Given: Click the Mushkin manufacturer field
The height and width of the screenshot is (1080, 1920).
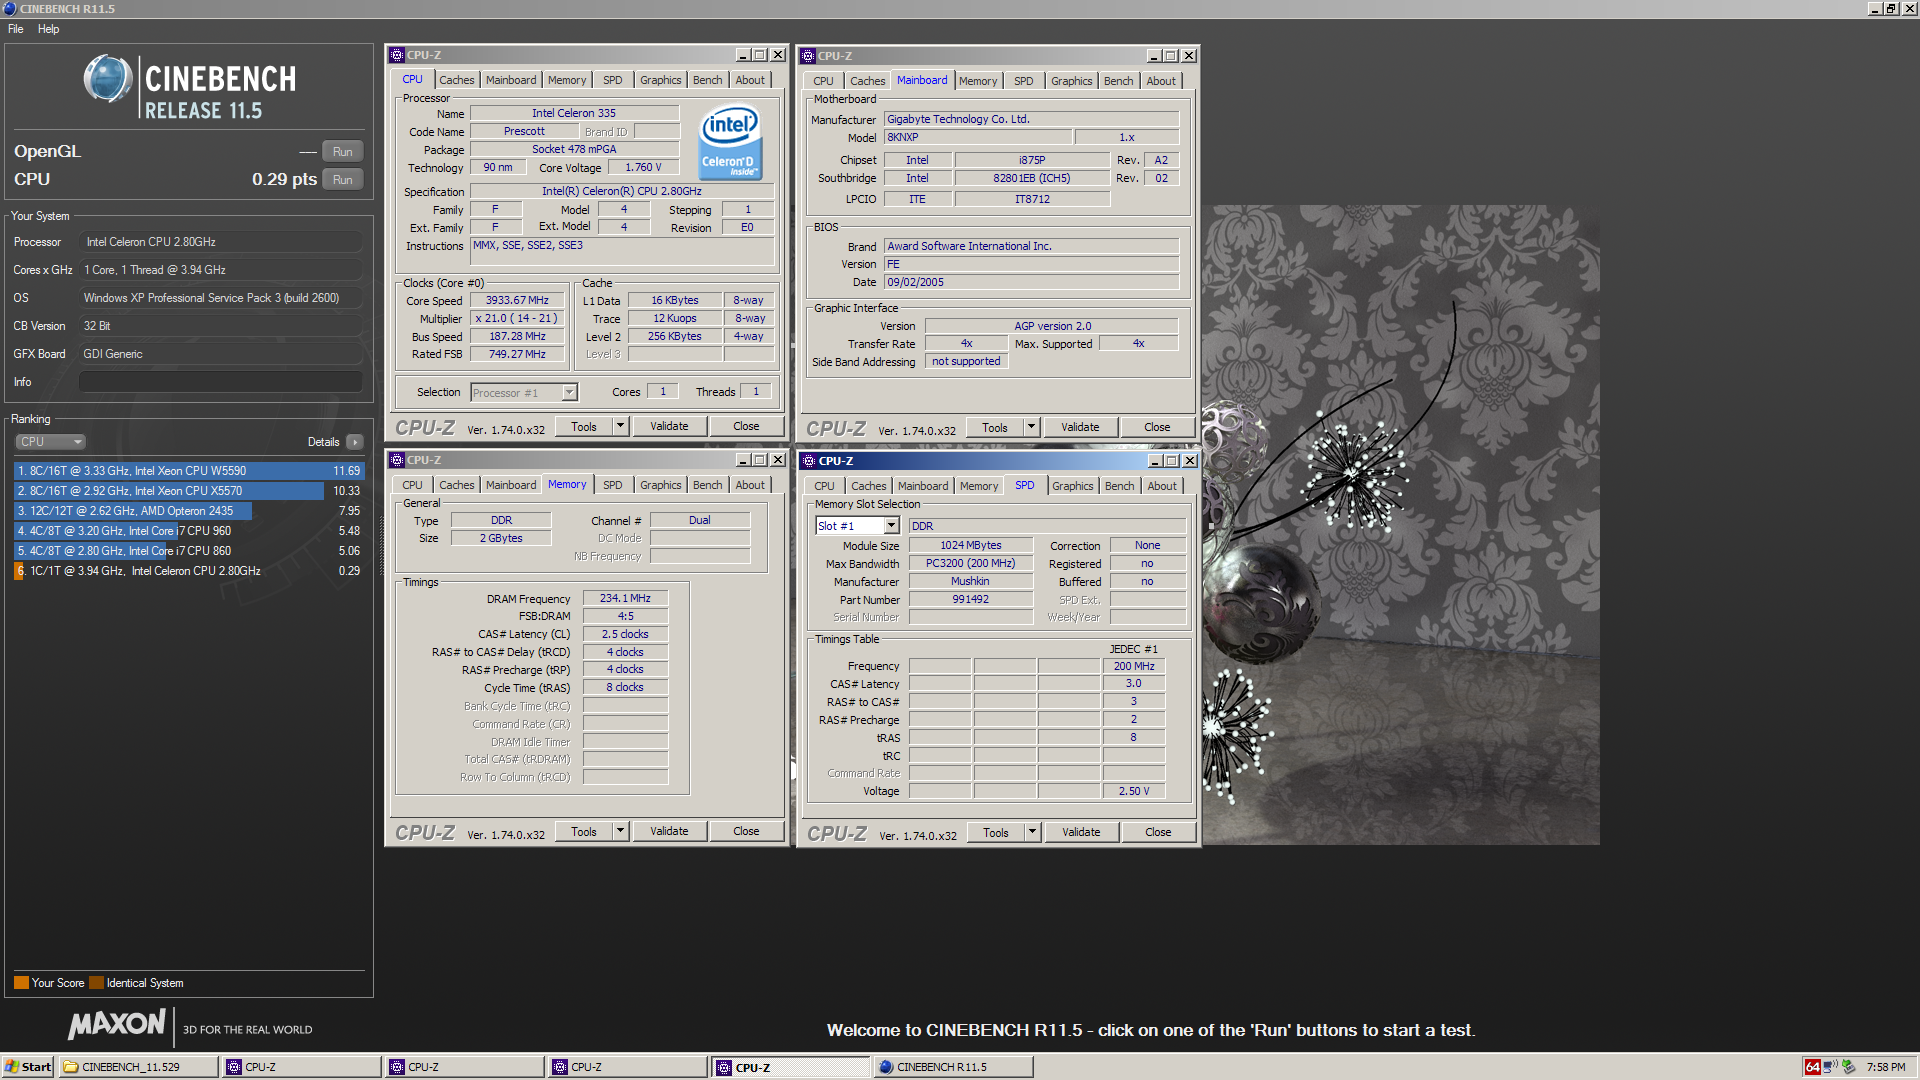Looking at the screenshot, I should [970, 581].
